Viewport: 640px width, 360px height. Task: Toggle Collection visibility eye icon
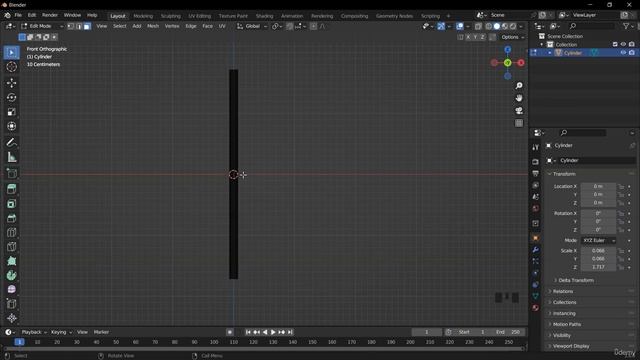[x=623, y=44]
